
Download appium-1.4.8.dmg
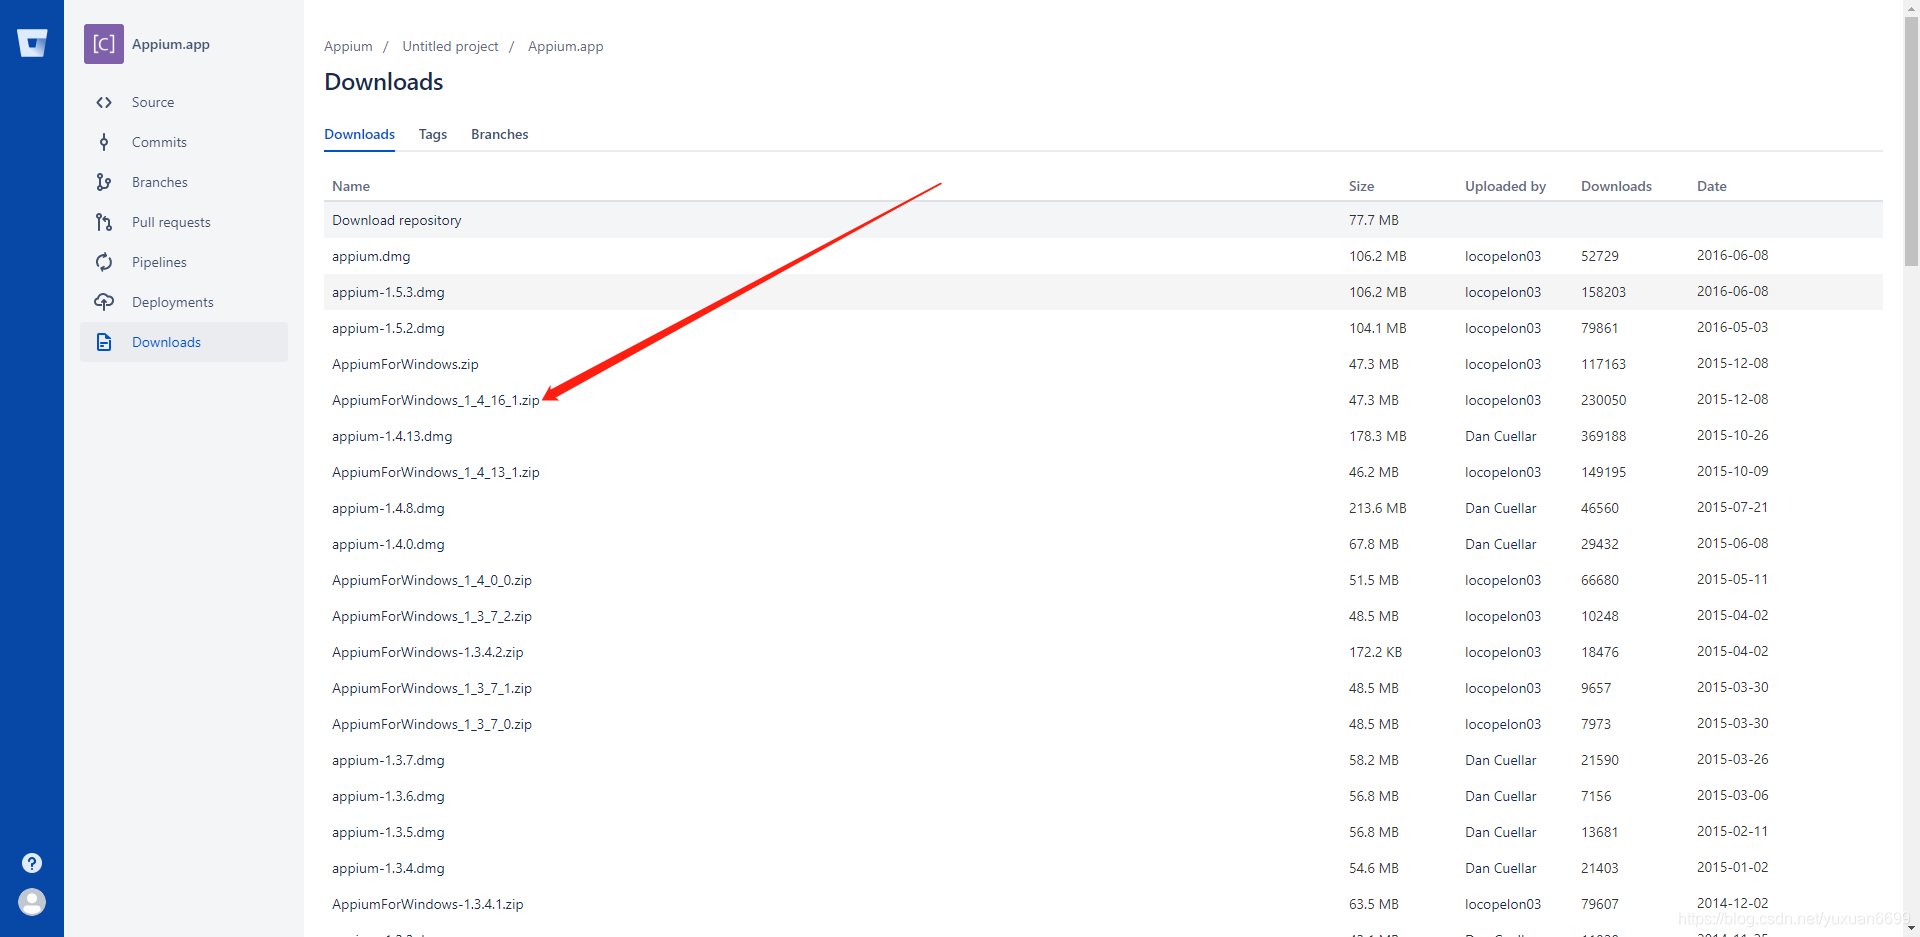click(x=388, y=508)
